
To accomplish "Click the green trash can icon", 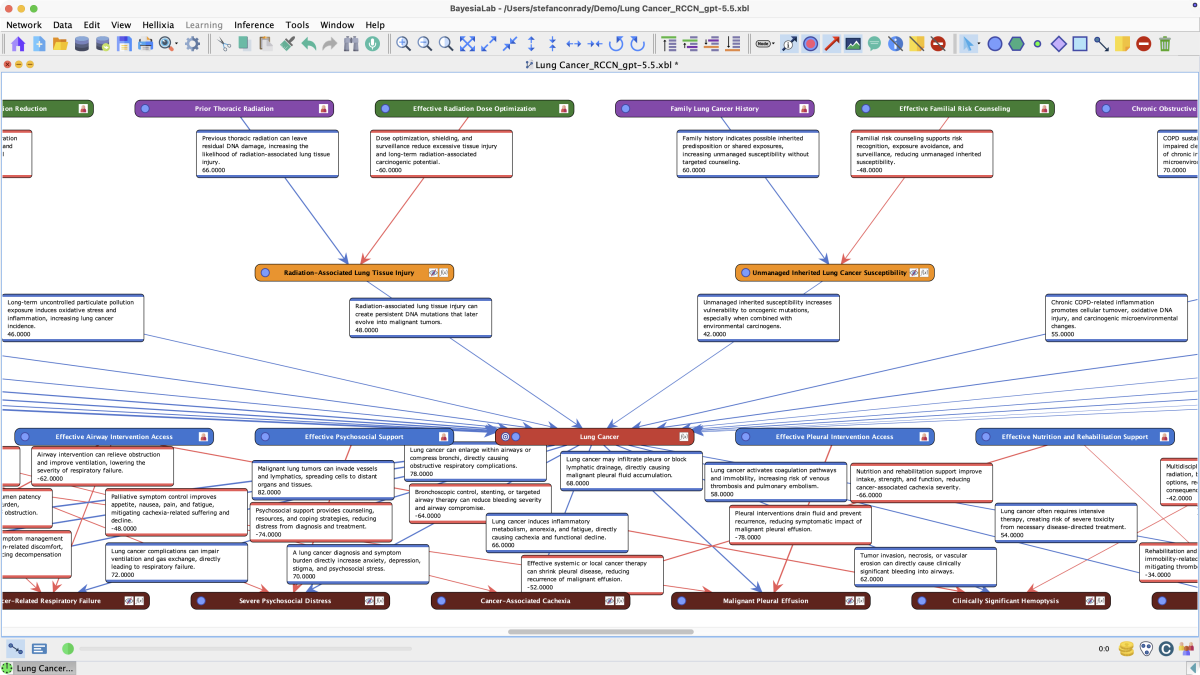I will [x=1164, y=44].
